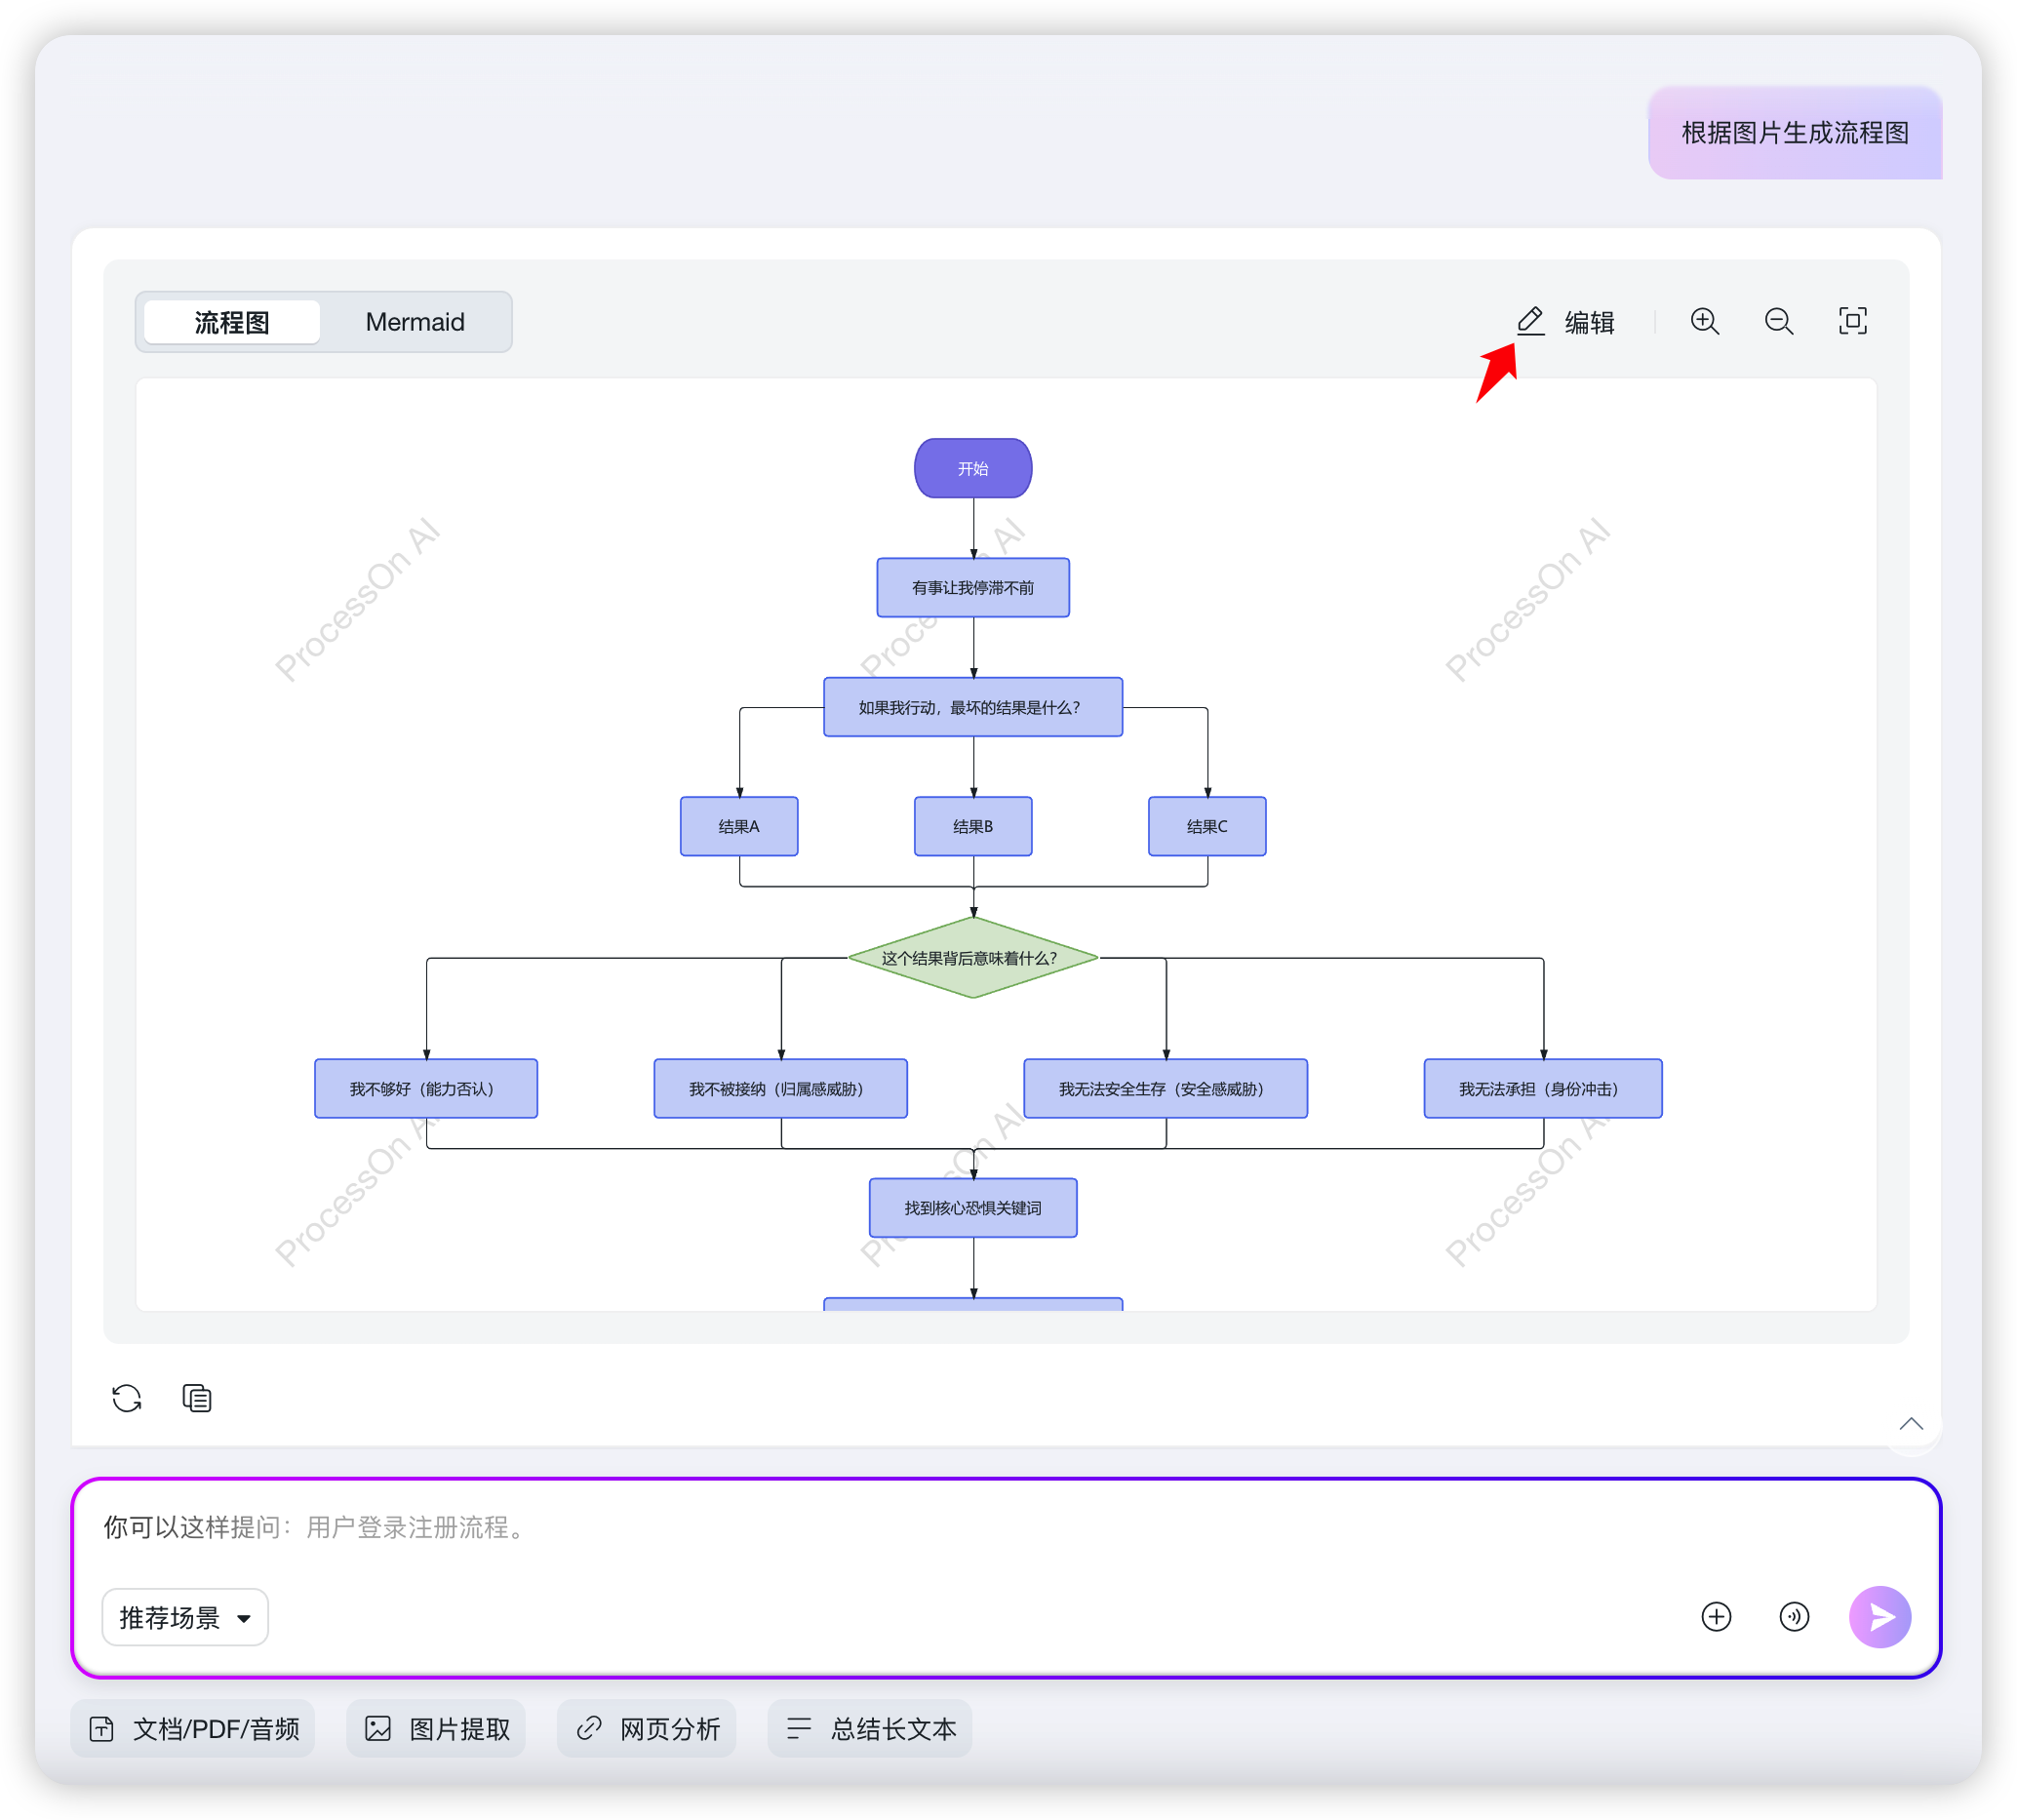Open the 网页分析 shortcut

coord(647,1729)
